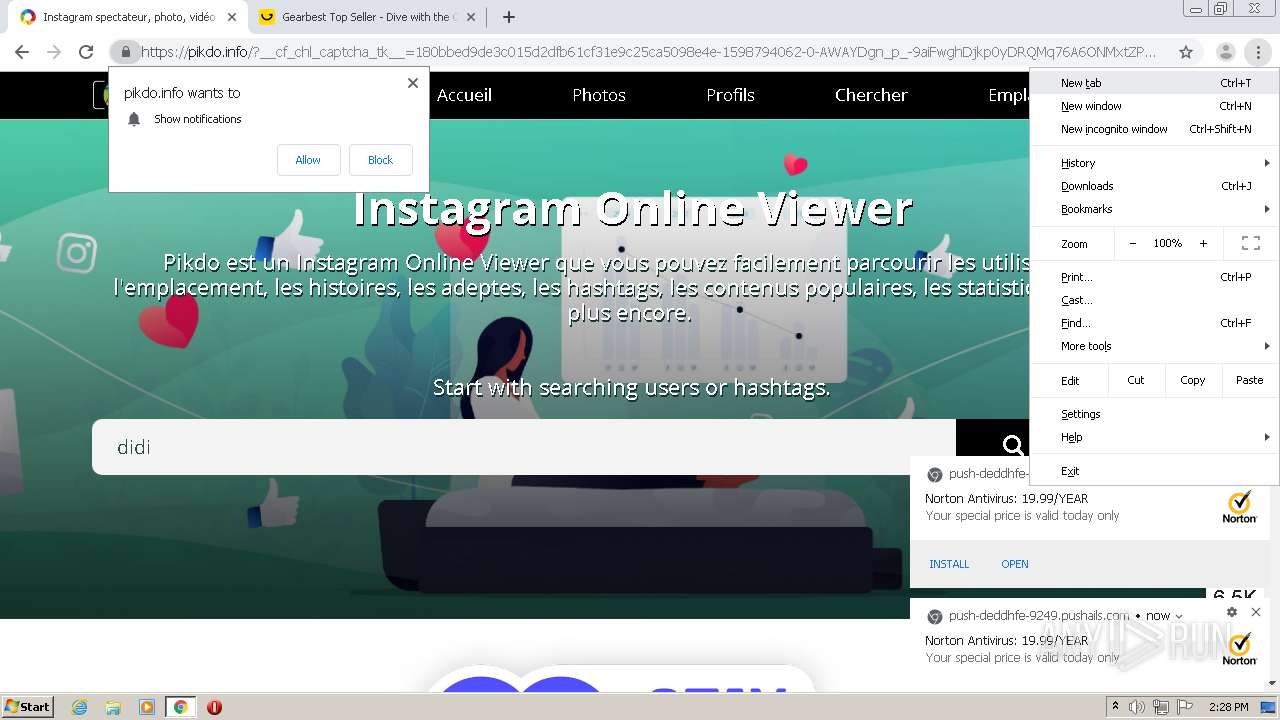
Task: Choose New window menu item
Action: pos(1155,106)
